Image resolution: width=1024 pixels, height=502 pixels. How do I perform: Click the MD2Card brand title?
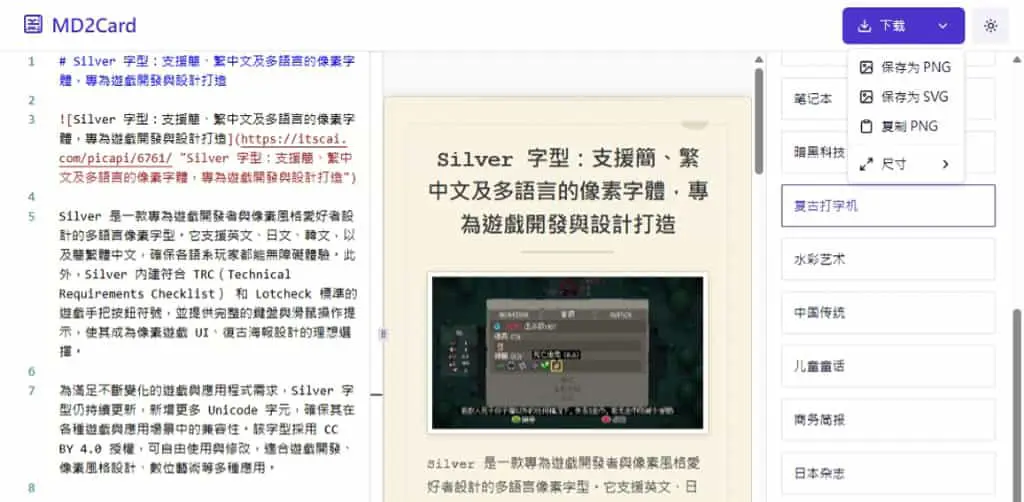tap(94, 25)
